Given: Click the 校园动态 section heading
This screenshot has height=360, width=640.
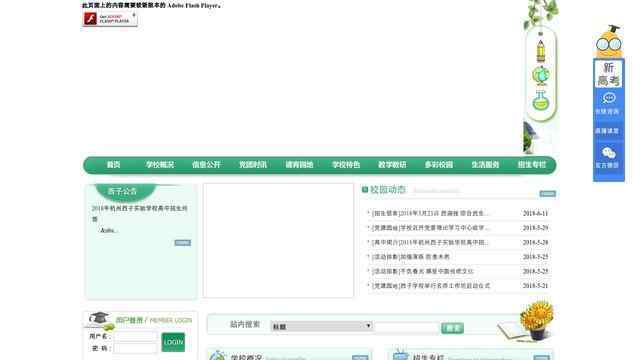Looking at the screenshot, I should (387, 189).
